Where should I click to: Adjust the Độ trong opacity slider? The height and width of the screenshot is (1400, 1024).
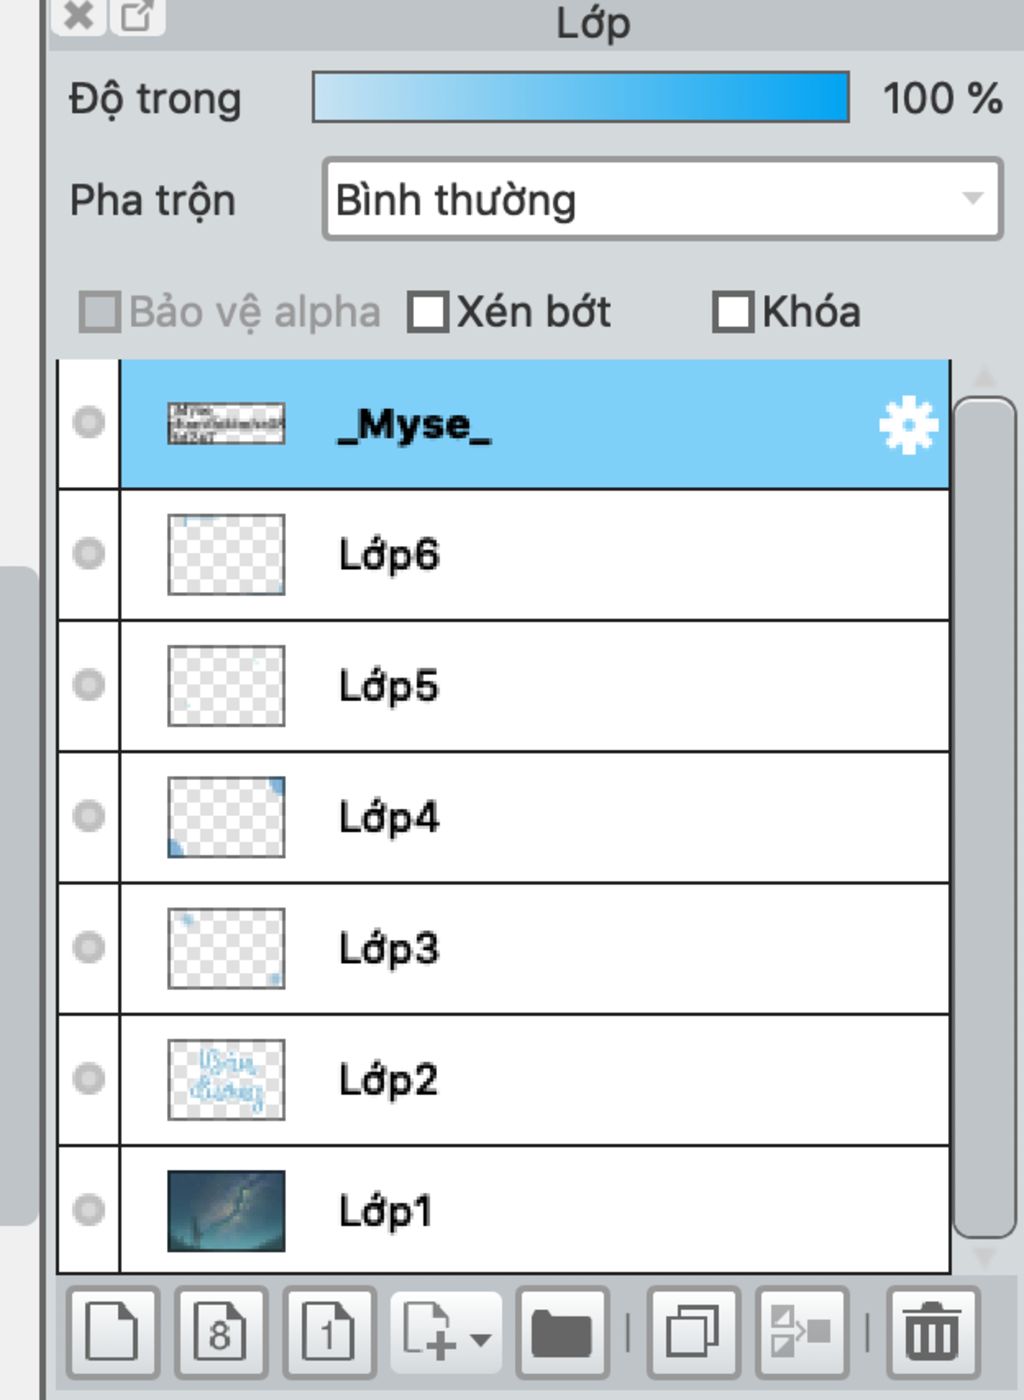coord(581,97)
